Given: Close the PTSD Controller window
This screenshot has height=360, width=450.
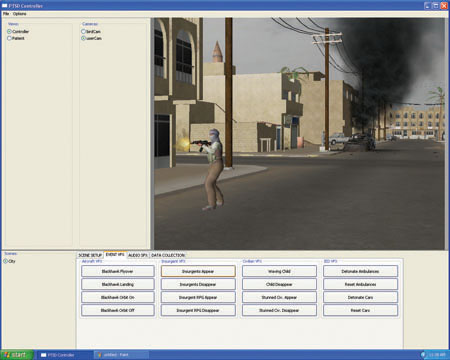Looking at the screenshot, I should (444, 6).
